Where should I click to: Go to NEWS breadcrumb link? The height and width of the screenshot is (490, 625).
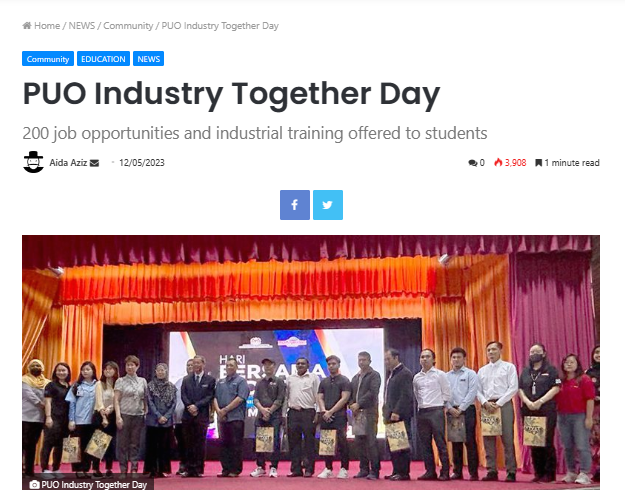[82, 26]
